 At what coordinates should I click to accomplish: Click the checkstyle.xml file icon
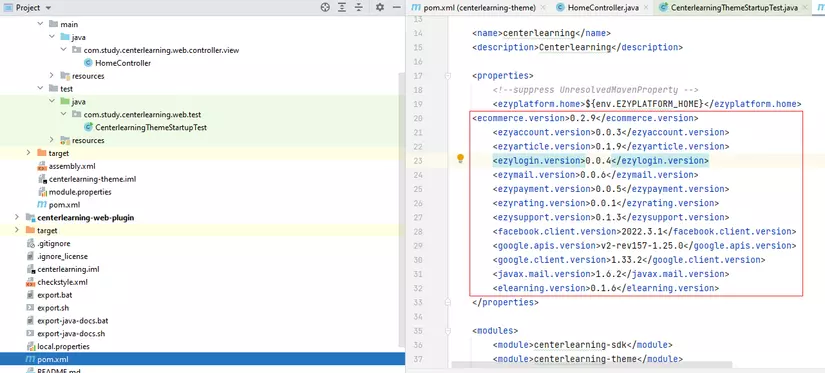coord(31,282)
